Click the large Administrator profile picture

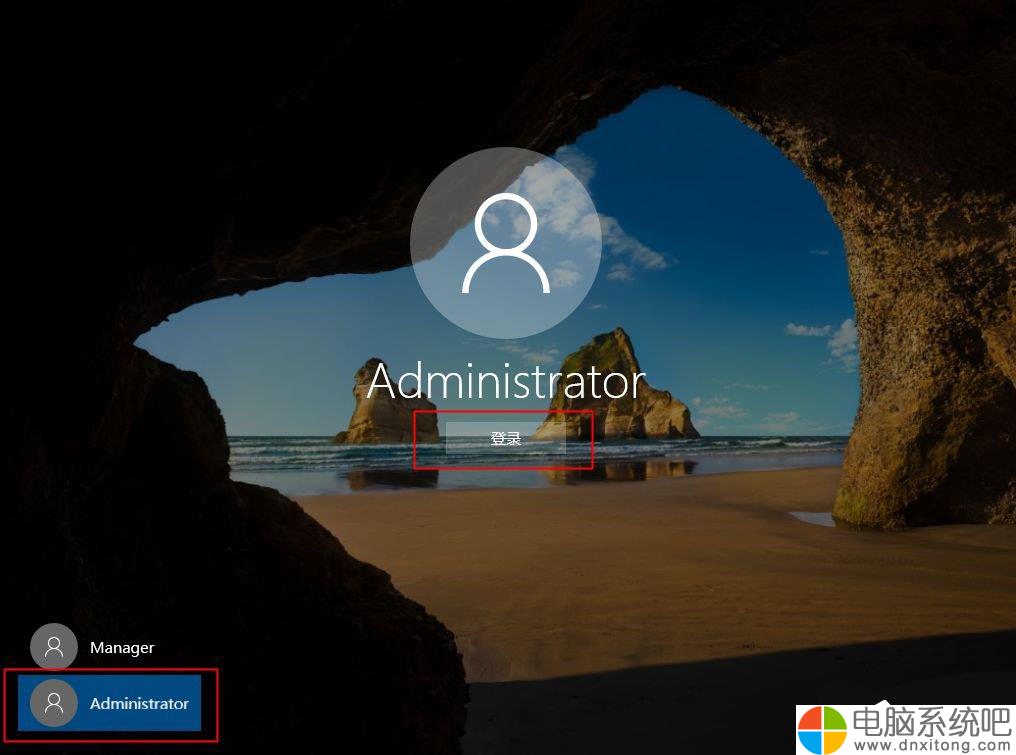coord(506,244)
